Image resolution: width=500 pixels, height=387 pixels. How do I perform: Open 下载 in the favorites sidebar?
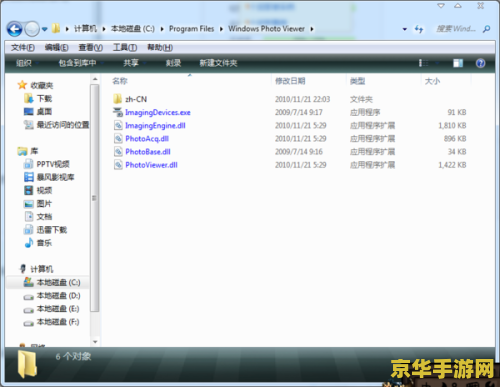coord(44,99)
